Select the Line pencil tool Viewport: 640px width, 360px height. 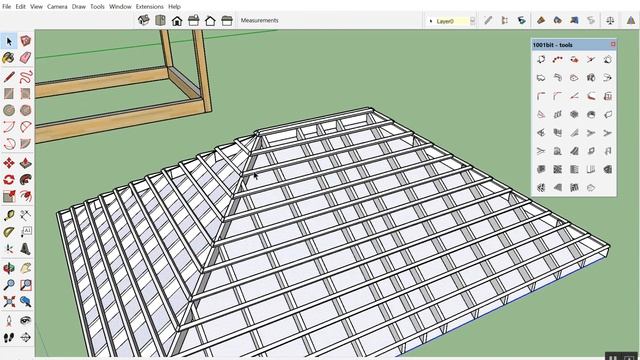(x=9, y=77)
